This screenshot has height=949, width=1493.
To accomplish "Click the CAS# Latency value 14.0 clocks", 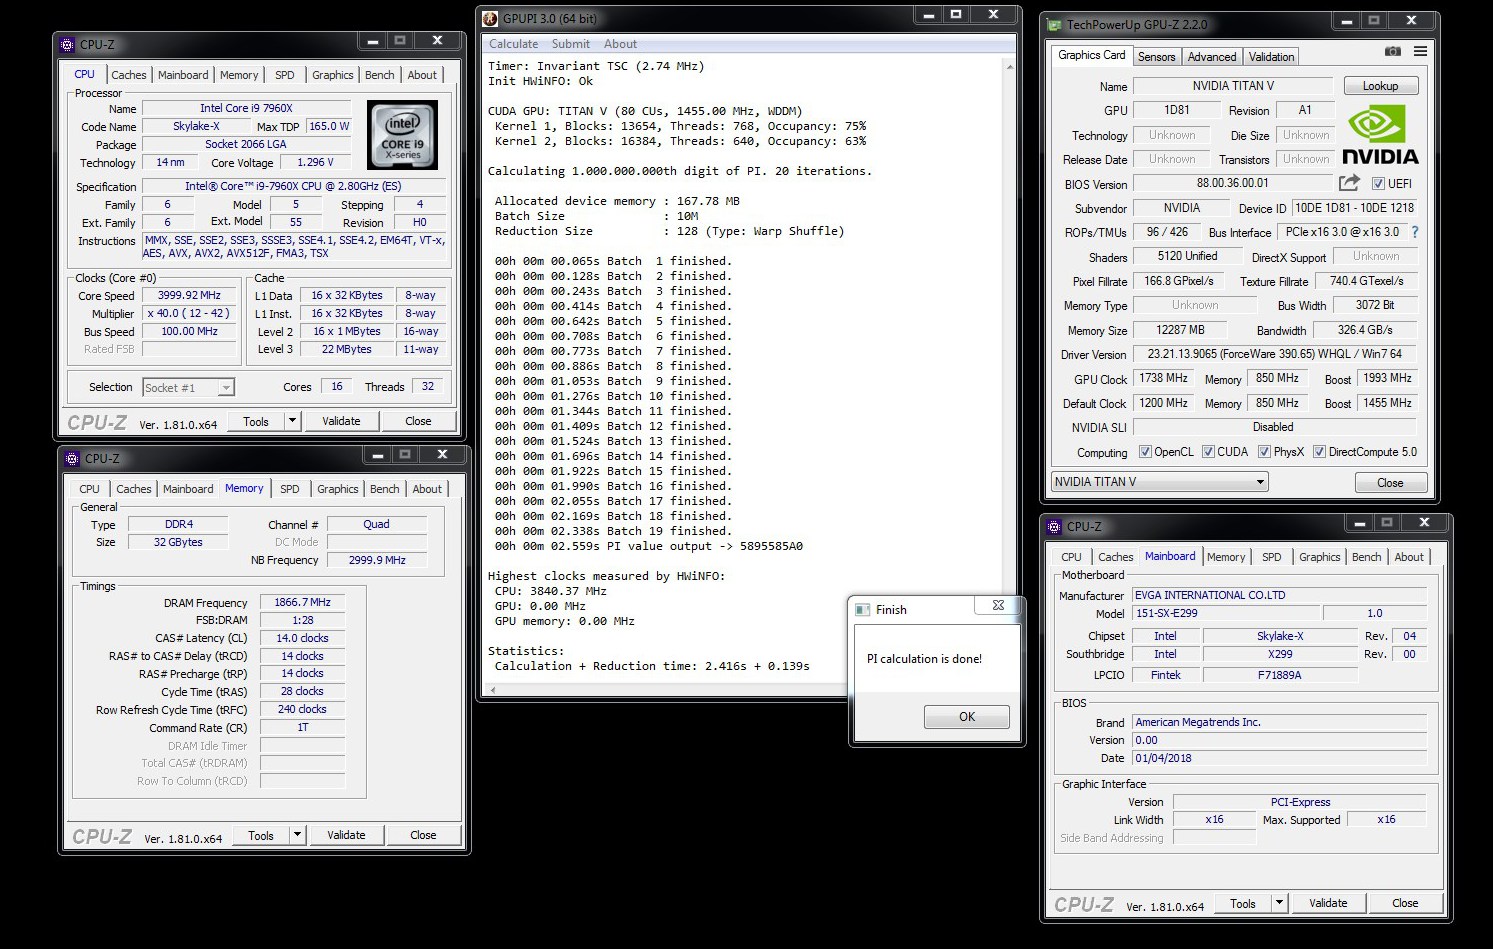I will tap(302, 638).
